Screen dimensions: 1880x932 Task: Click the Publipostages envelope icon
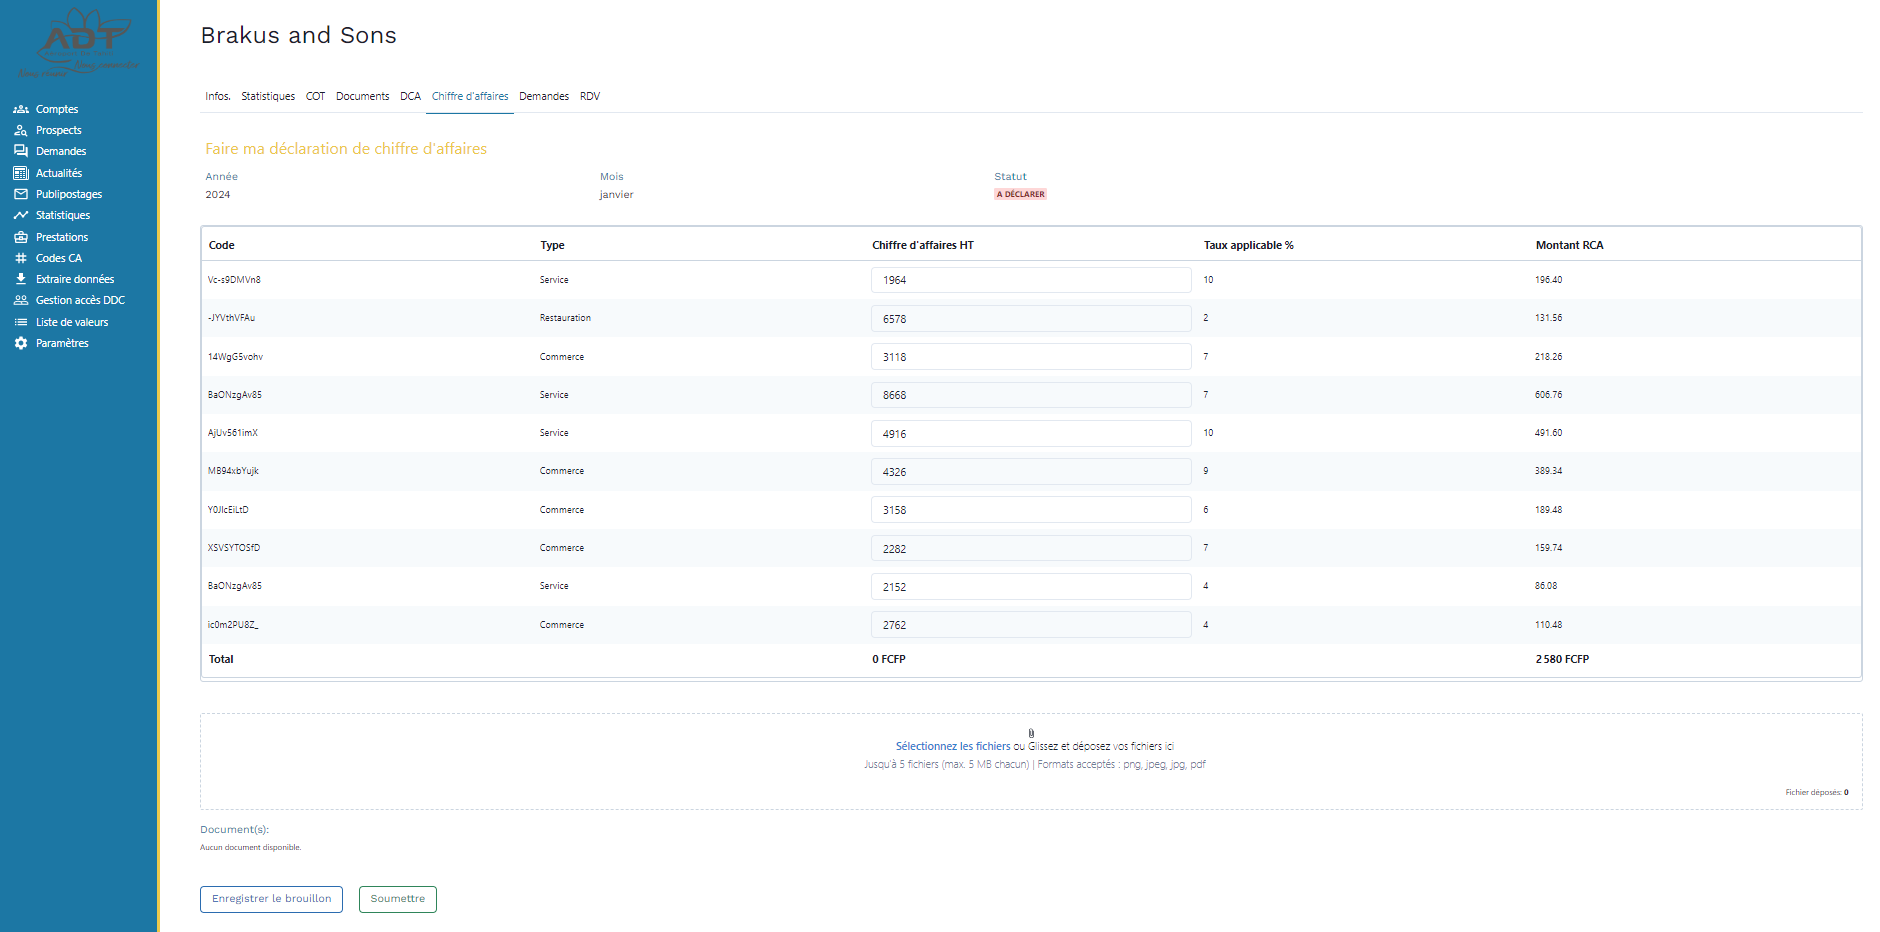coord(21,194)
